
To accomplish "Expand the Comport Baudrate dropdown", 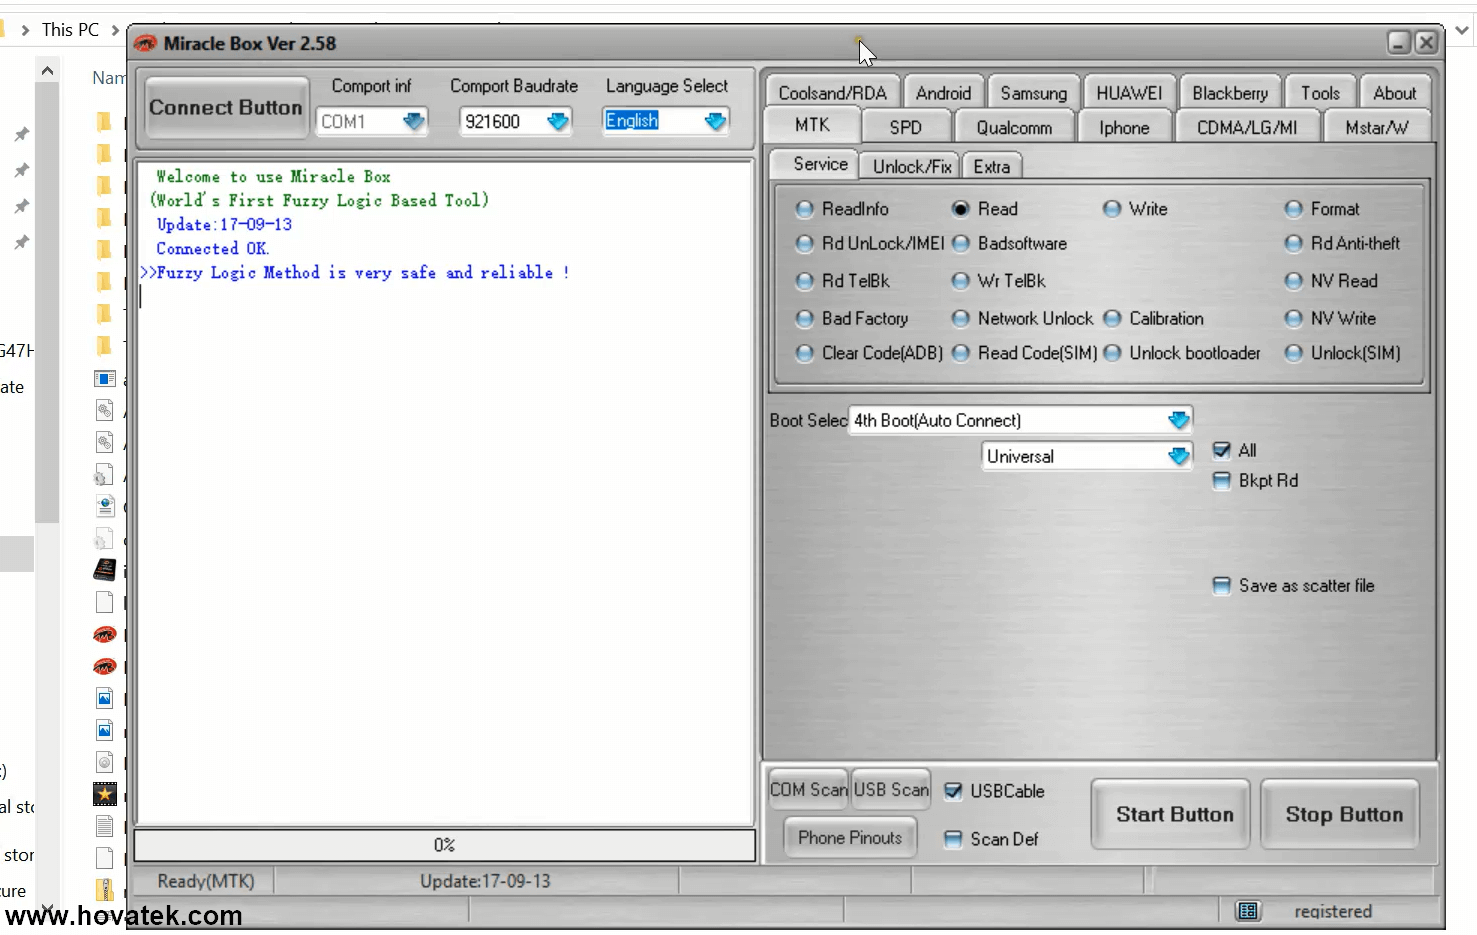I will pyautogui.click(x=557, y=121).
